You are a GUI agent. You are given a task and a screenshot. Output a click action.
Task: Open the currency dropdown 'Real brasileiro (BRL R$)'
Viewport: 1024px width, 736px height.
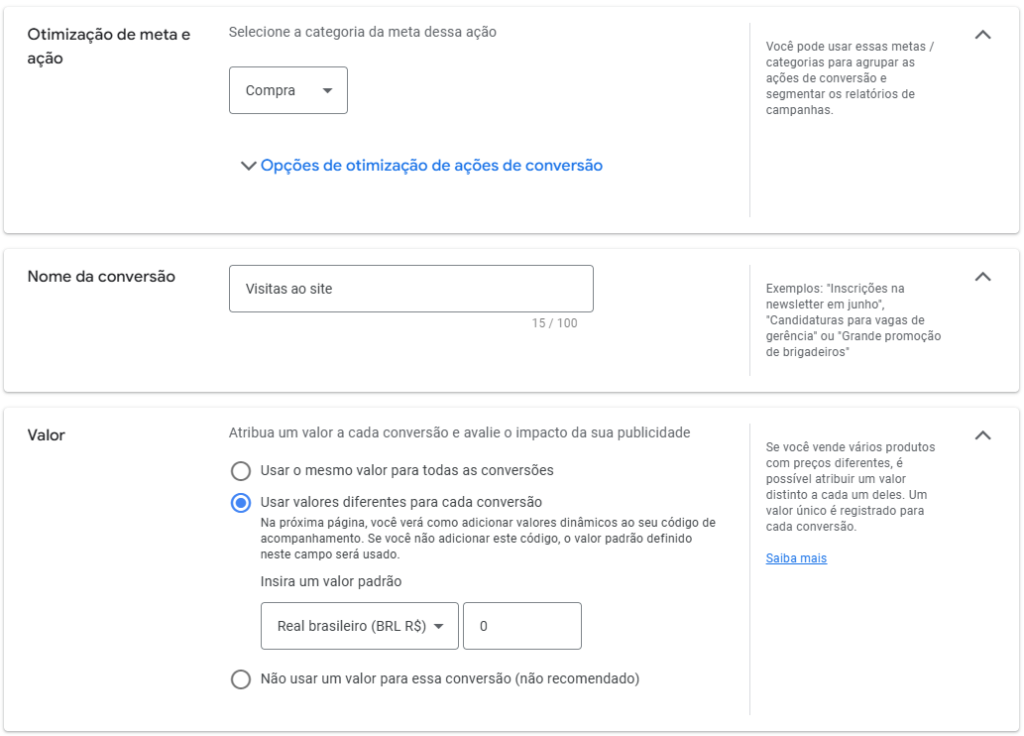[359, 625]
